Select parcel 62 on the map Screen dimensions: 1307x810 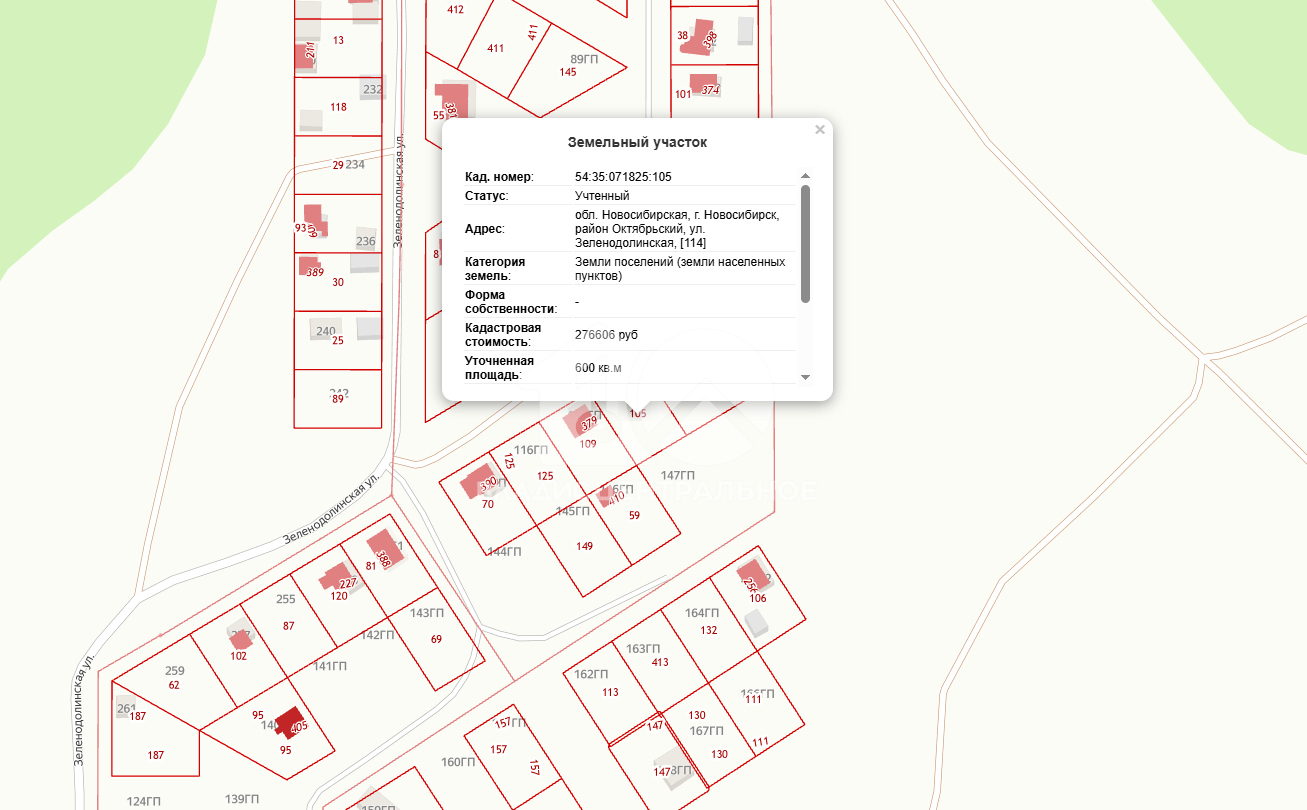coord(174,685)
